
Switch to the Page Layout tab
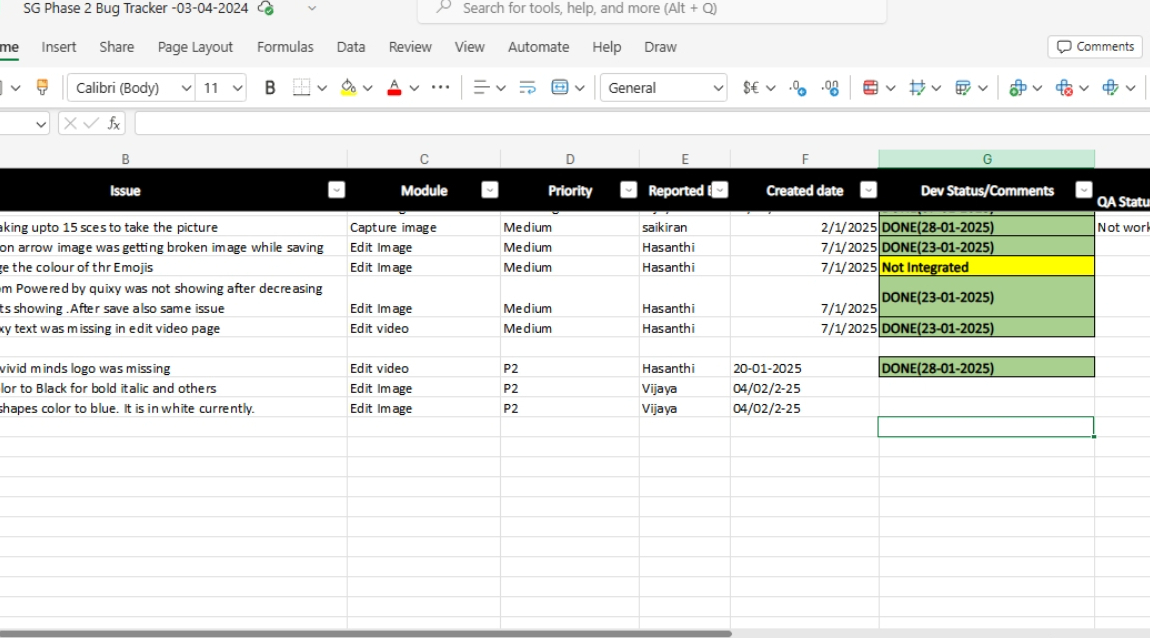[195, 47]
